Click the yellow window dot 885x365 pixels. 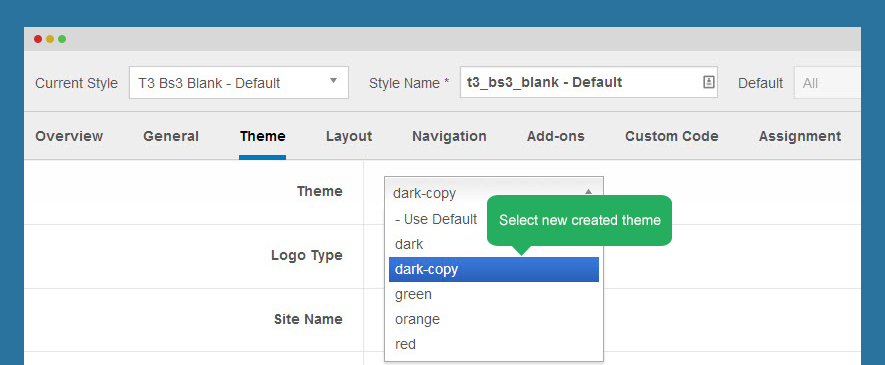pyautogui.click(x=50, y=39)
